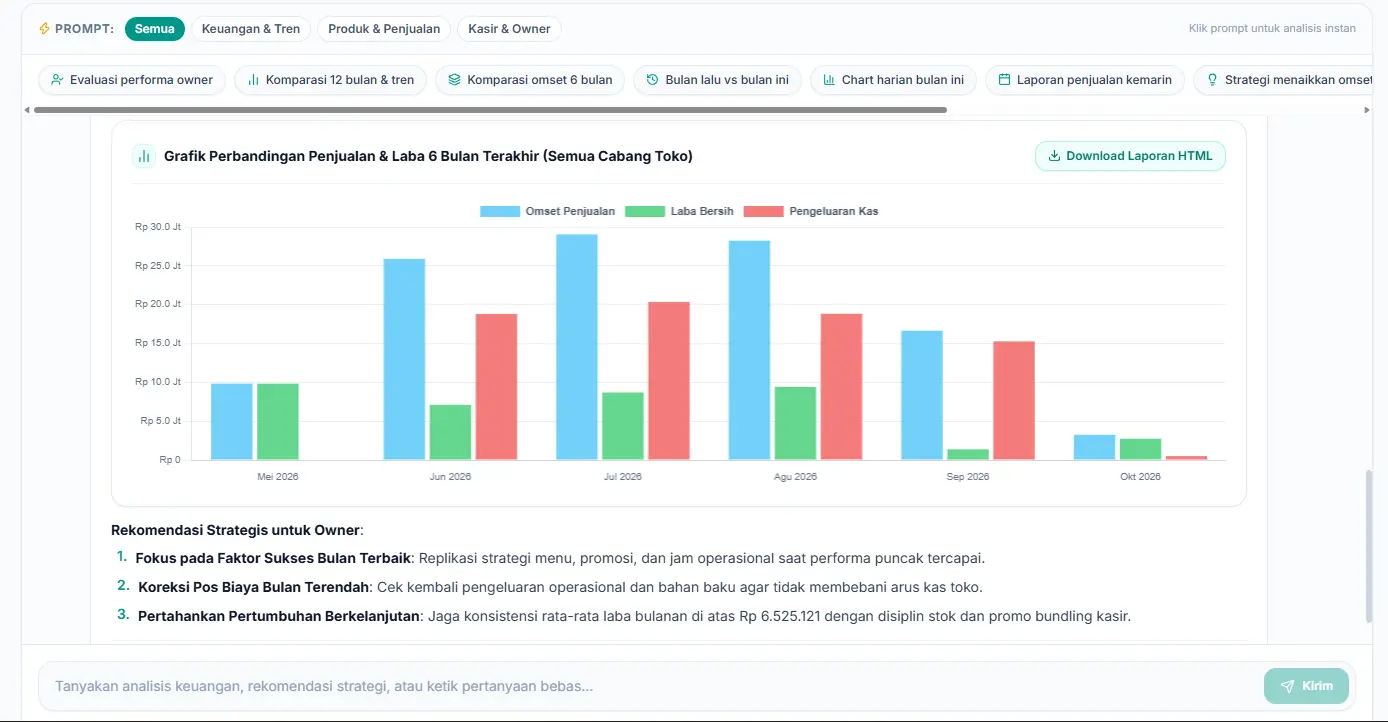Screen dimensions: 1388x722
Task: Click the "Okt 2026" axis label
Action: (1140, 477)
